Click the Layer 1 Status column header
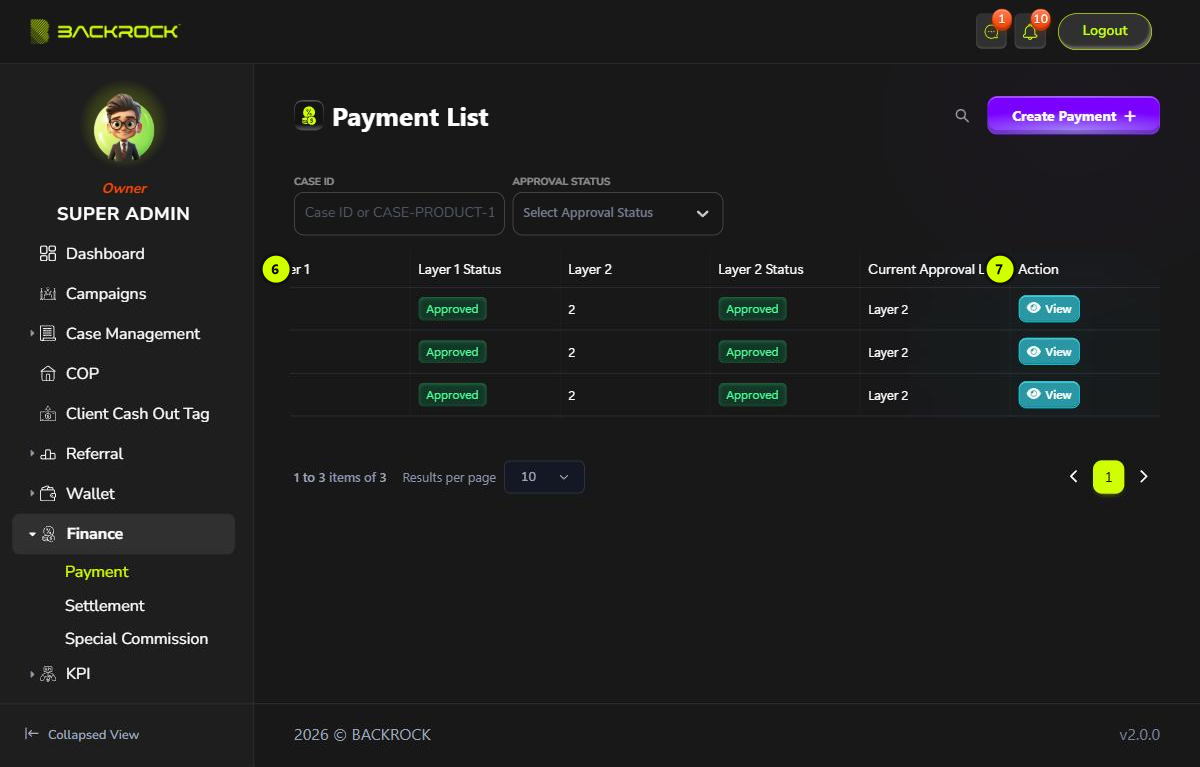 [460, 270]
